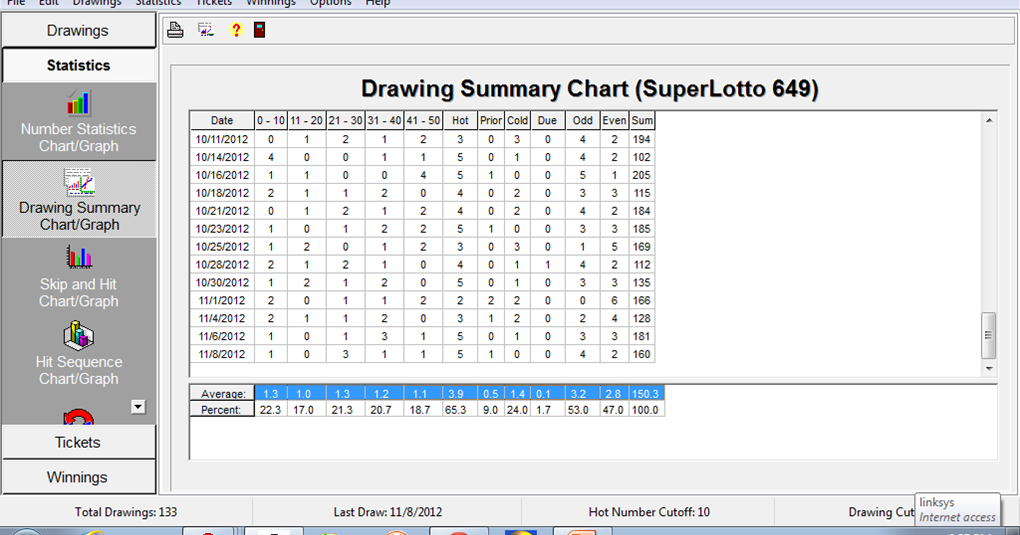Click the Cold column header
This screenshot has height=535, width=1020.
tap(517, 120)
